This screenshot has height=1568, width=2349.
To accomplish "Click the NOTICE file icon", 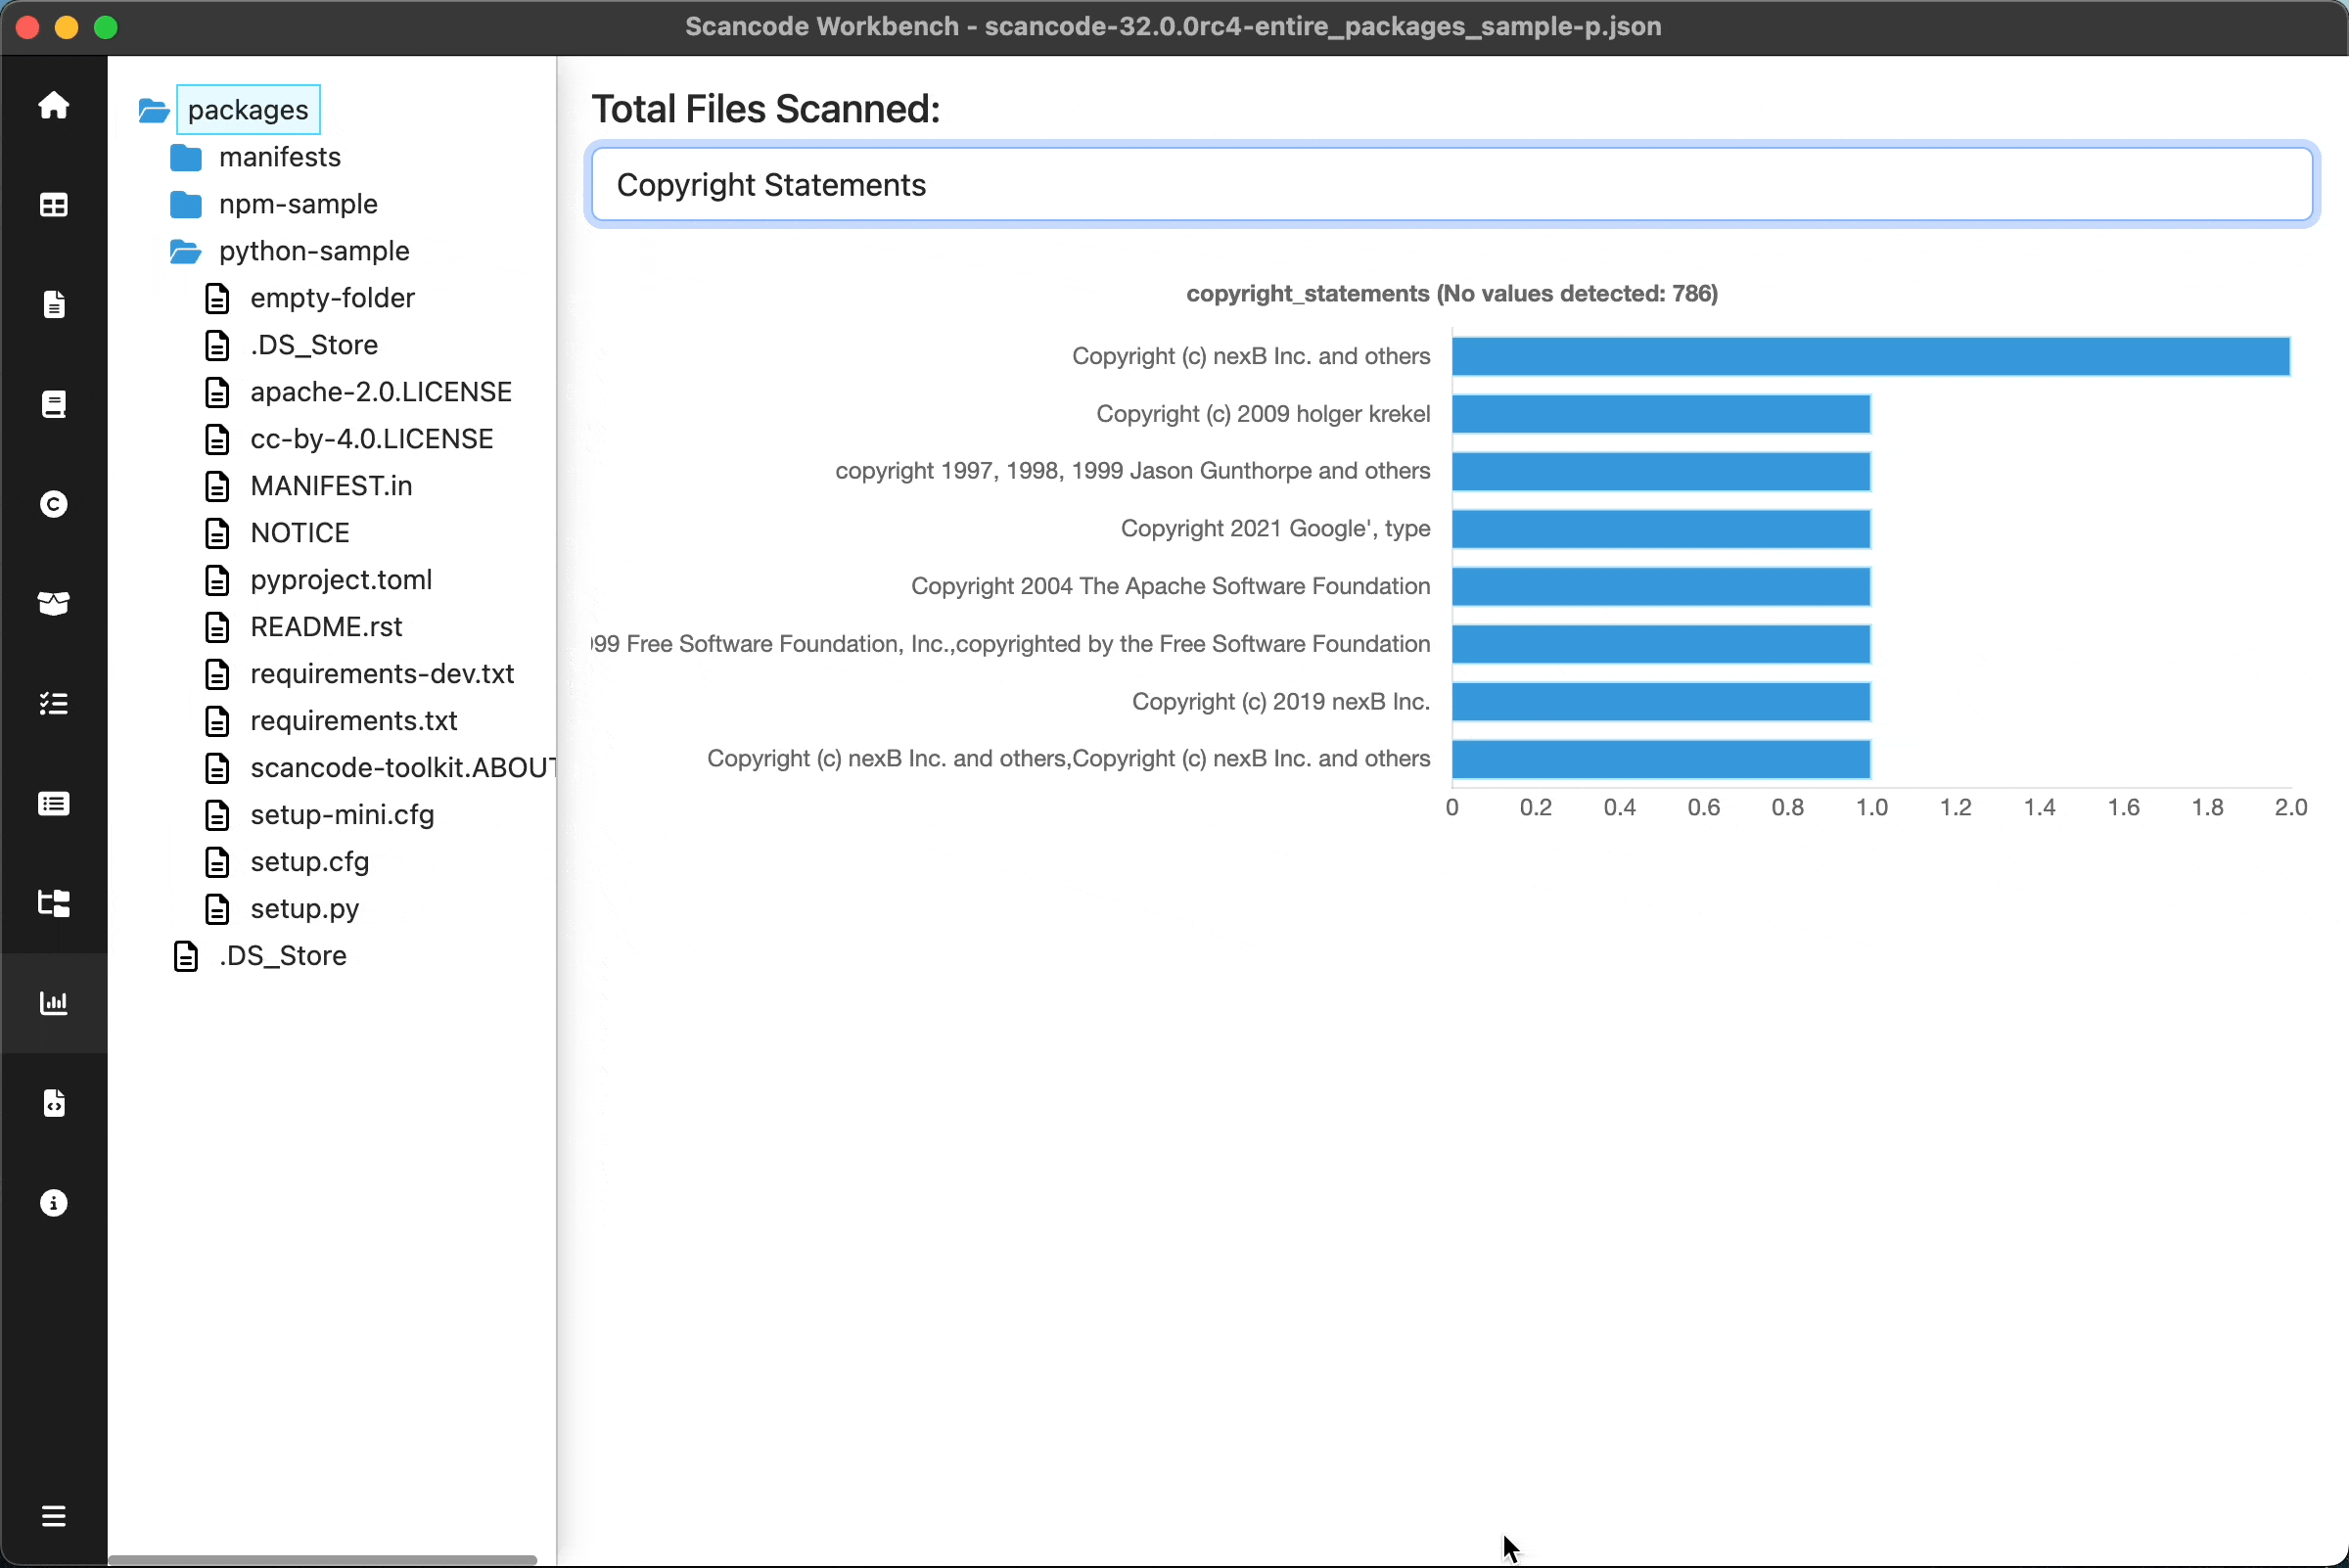I will pos(217,533).
